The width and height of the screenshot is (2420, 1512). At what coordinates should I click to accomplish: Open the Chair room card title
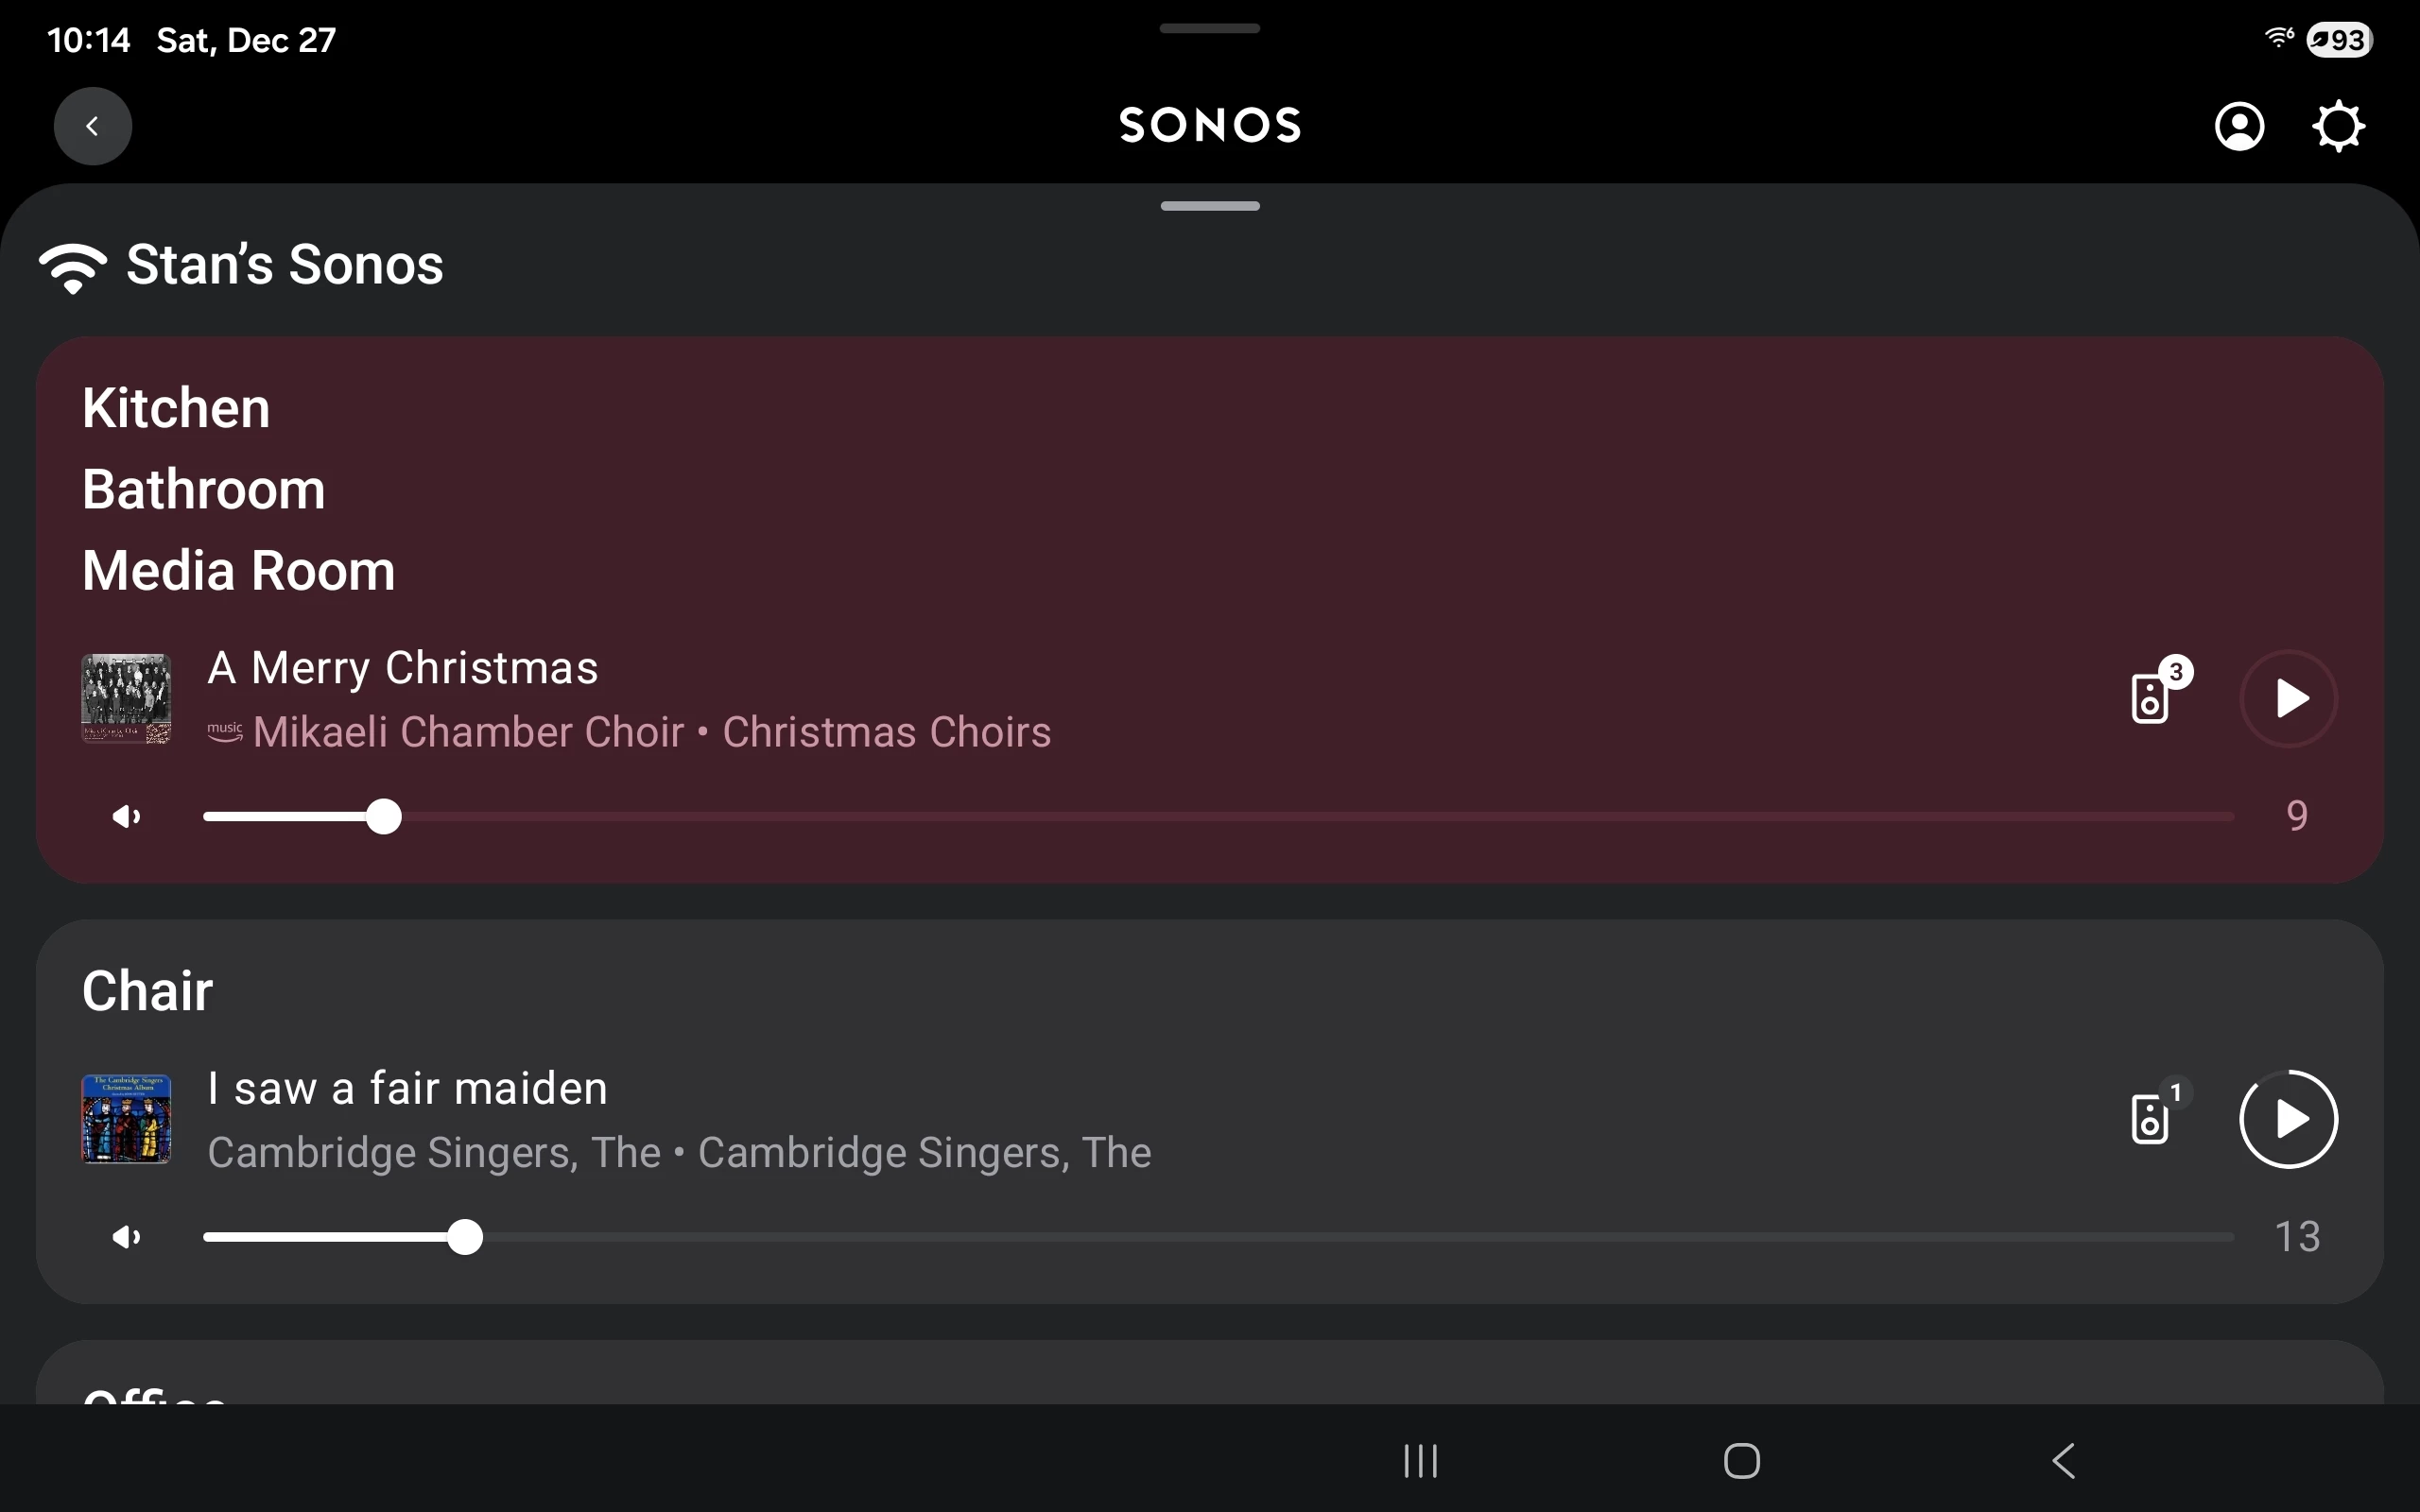(x=148, y=991)
